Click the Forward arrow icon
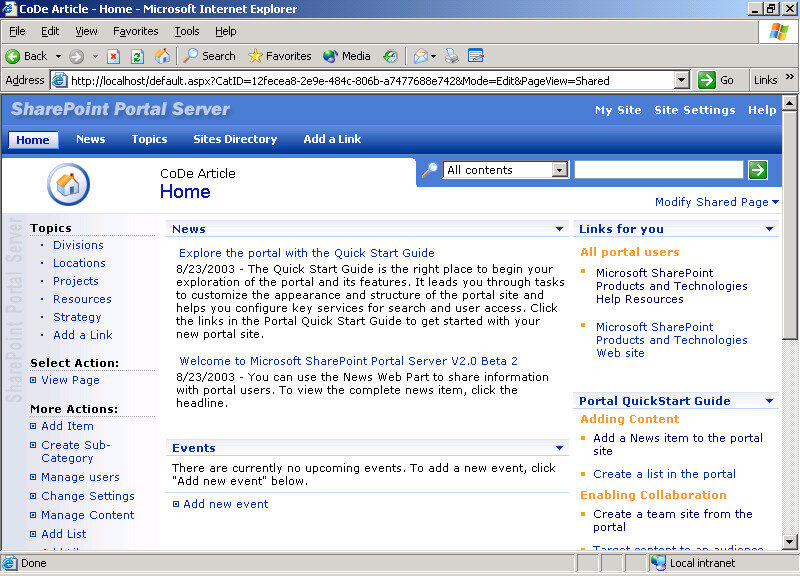This screenshot has width=800, height=576. pos(77,56)
